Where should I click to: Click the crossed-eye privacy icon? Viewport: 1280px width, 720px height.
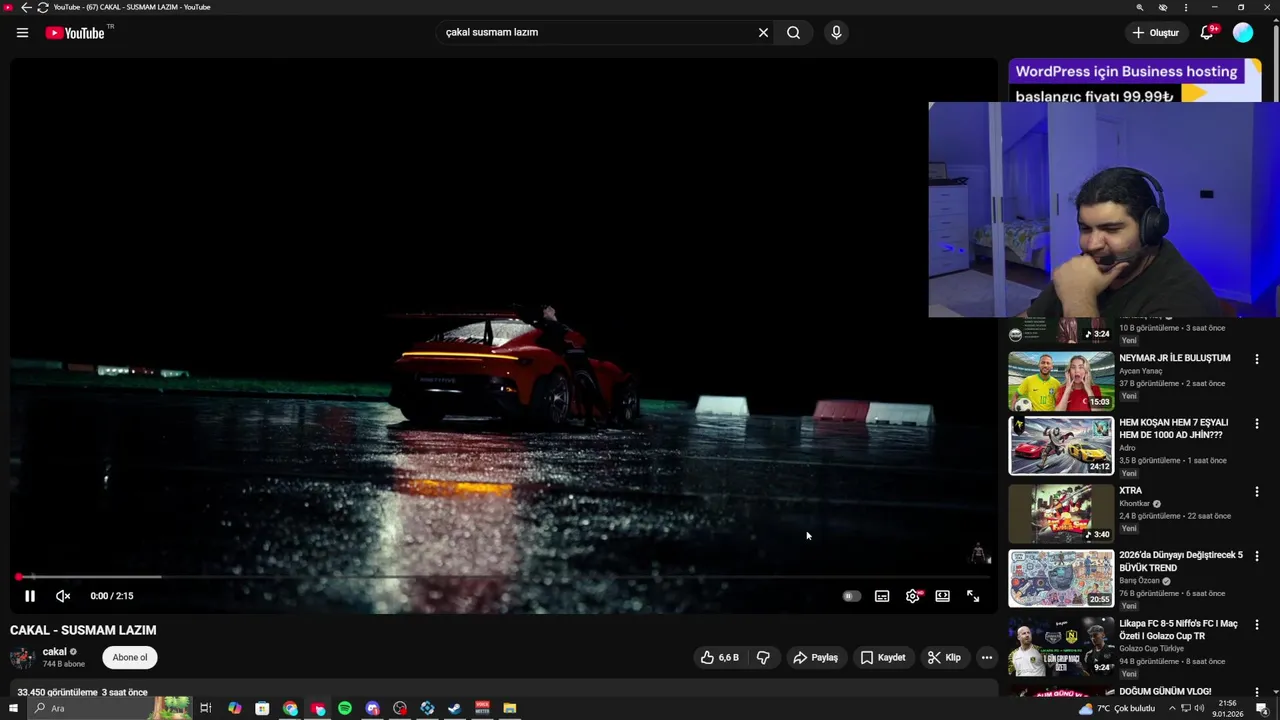(1163, 7)
